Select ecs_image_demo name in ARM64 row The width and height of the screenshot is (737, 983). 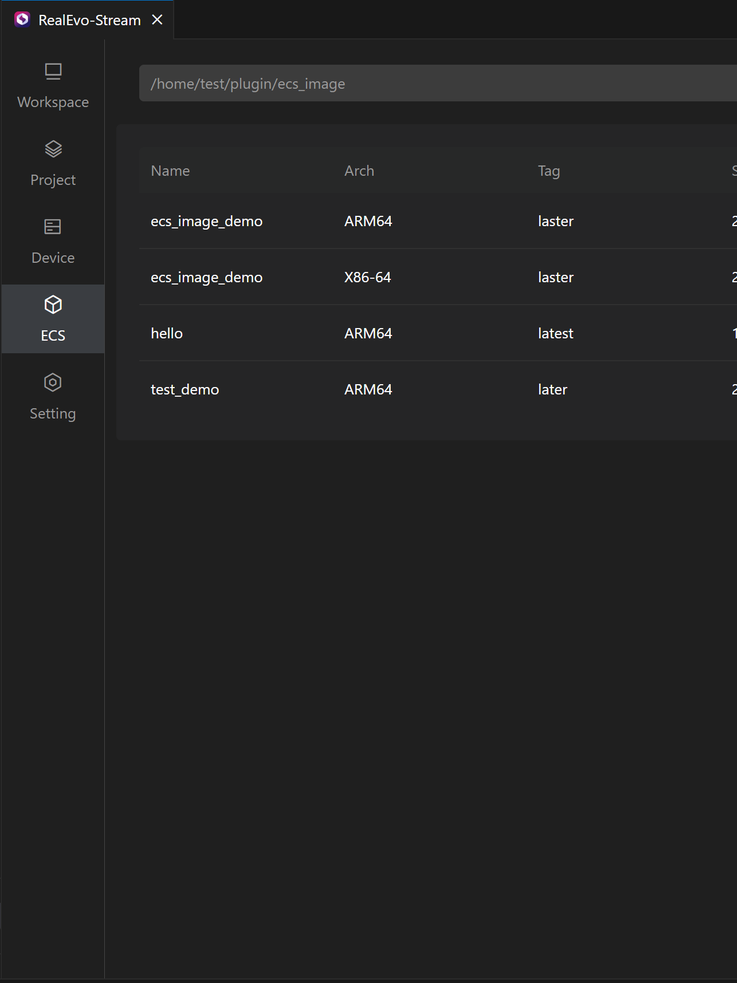206,221
